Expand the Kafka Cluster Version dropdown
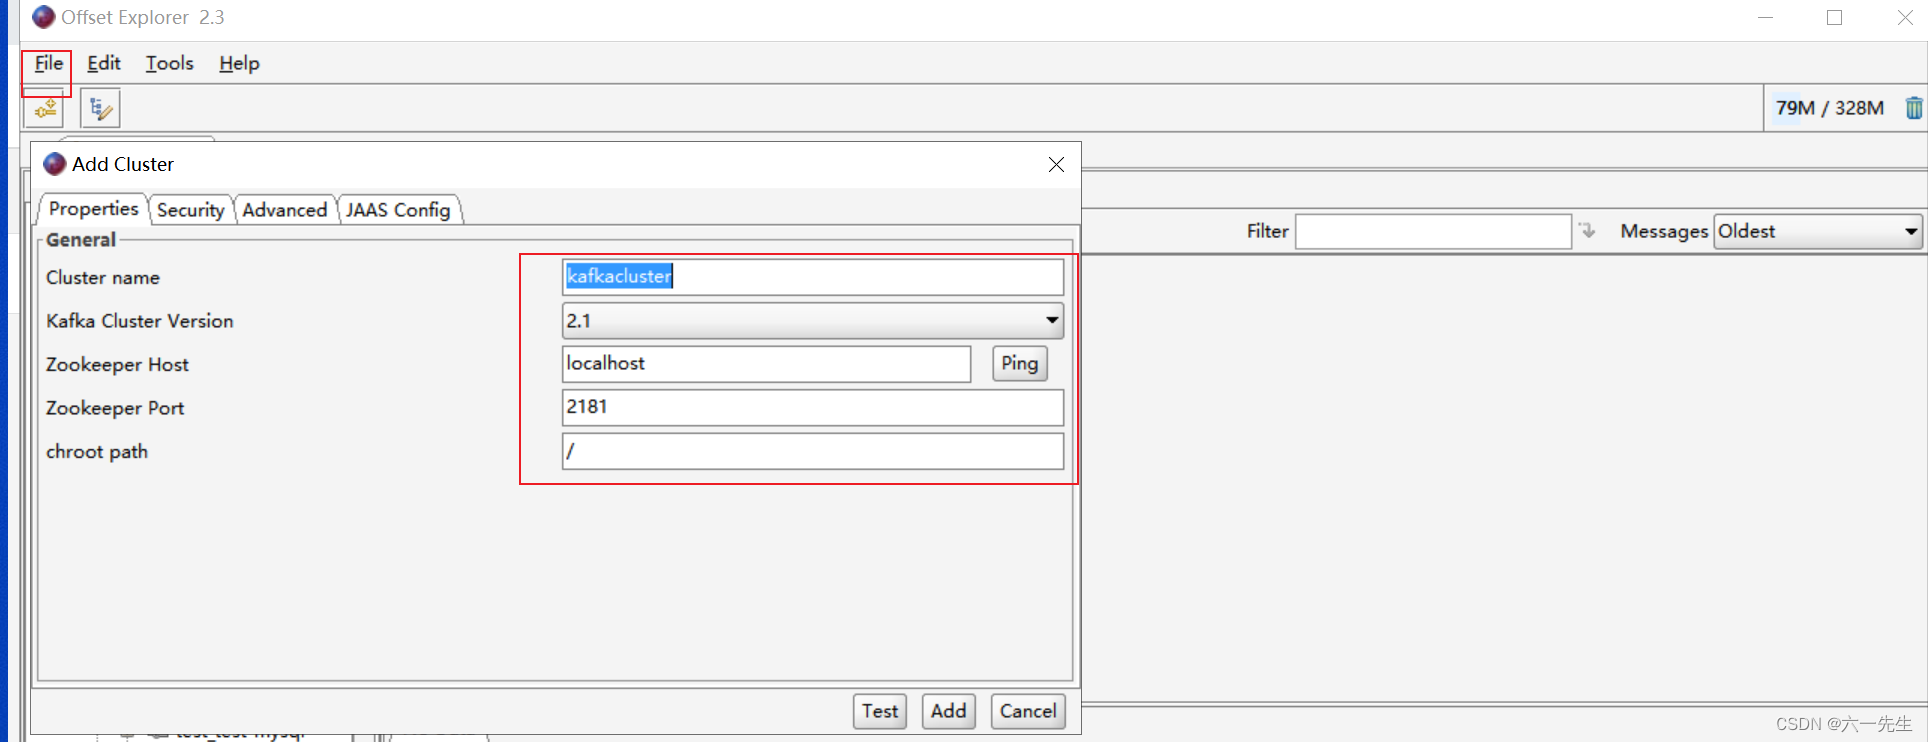Screen dimensions: 1928x742 (813, 321)
